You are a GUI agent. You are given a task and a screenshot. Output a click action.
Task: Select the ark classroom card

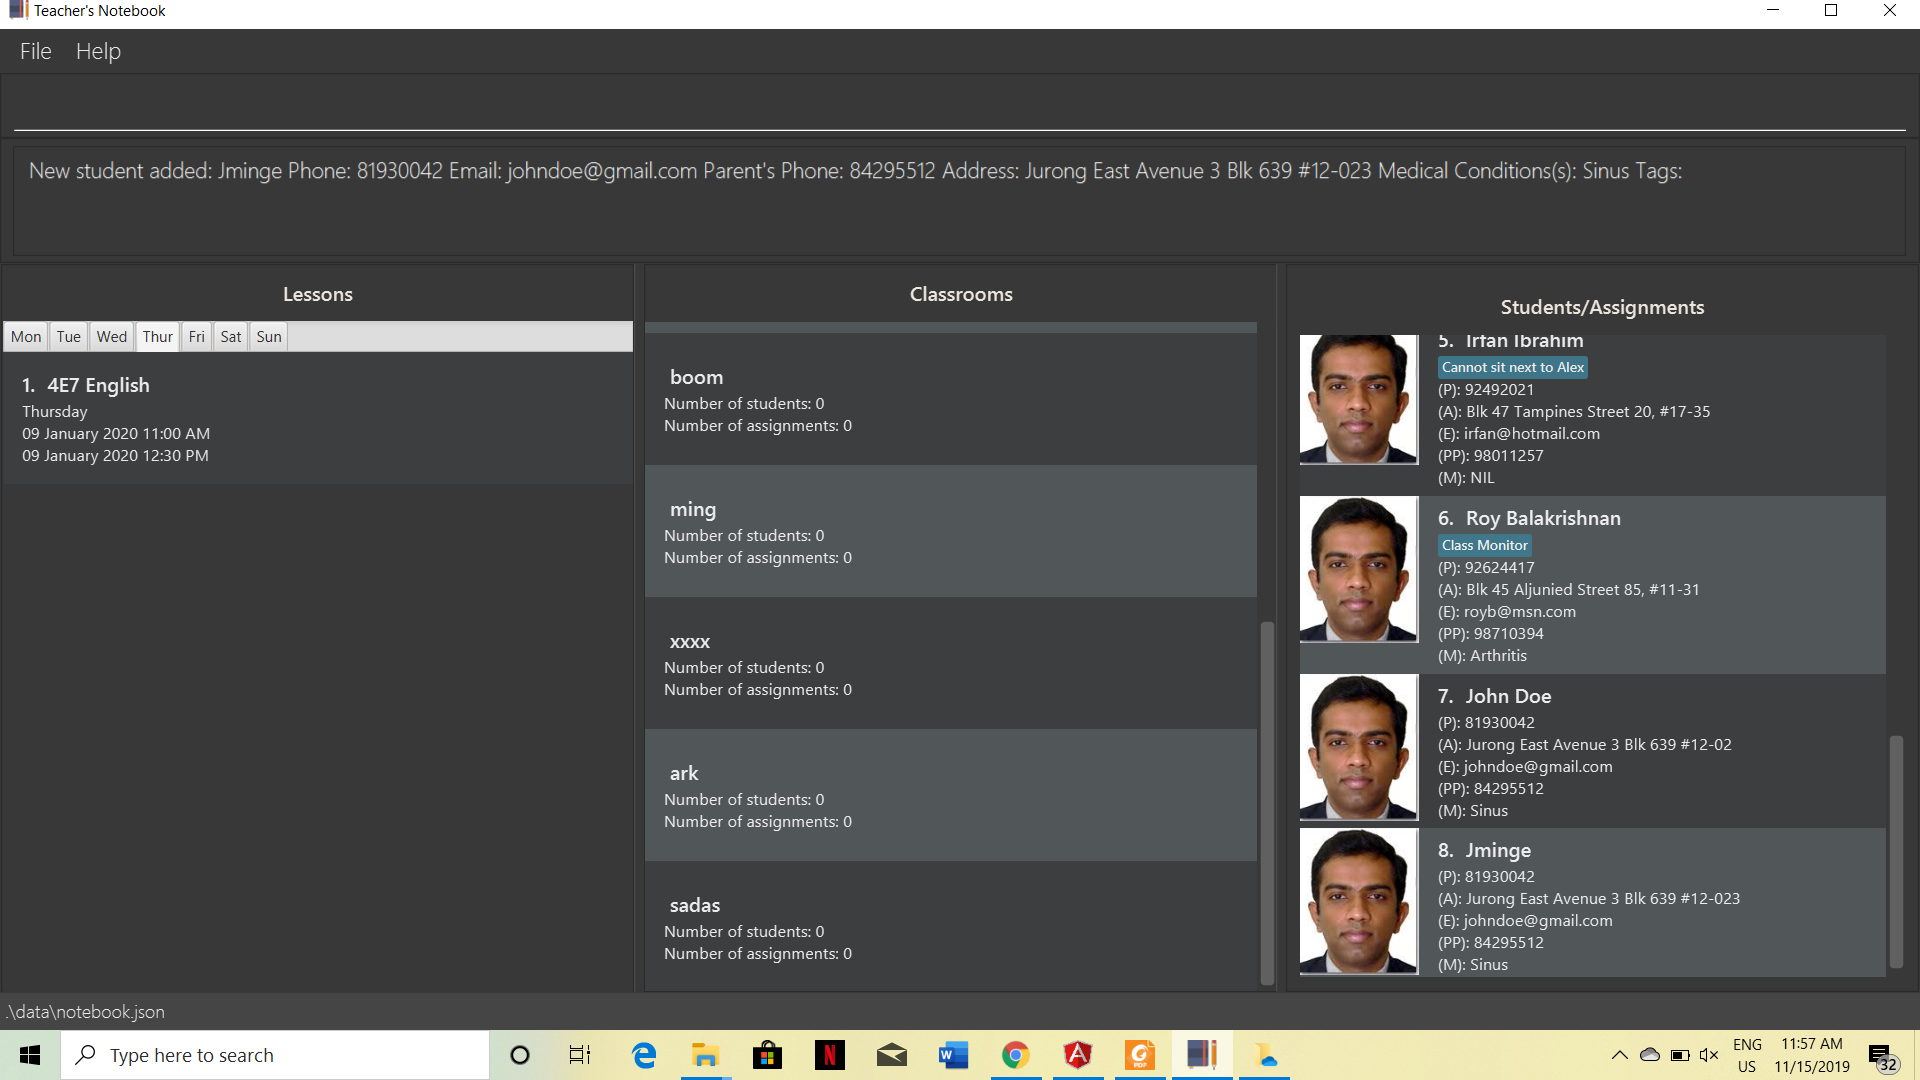click(950, 796)
